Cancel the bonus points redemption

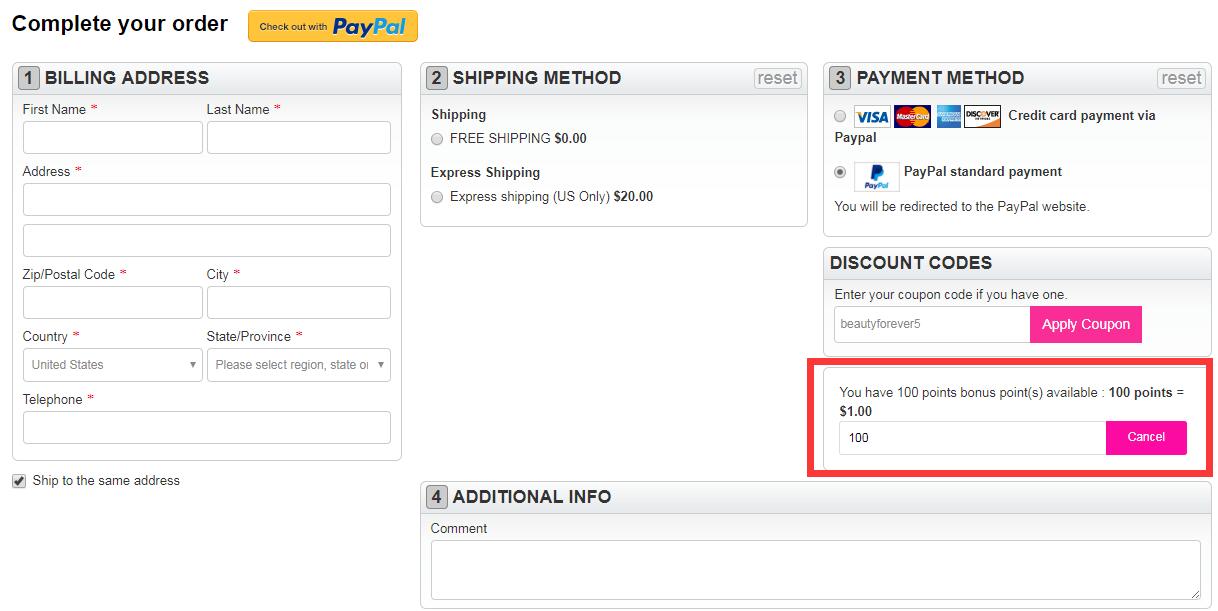(x=1146, y=437)
